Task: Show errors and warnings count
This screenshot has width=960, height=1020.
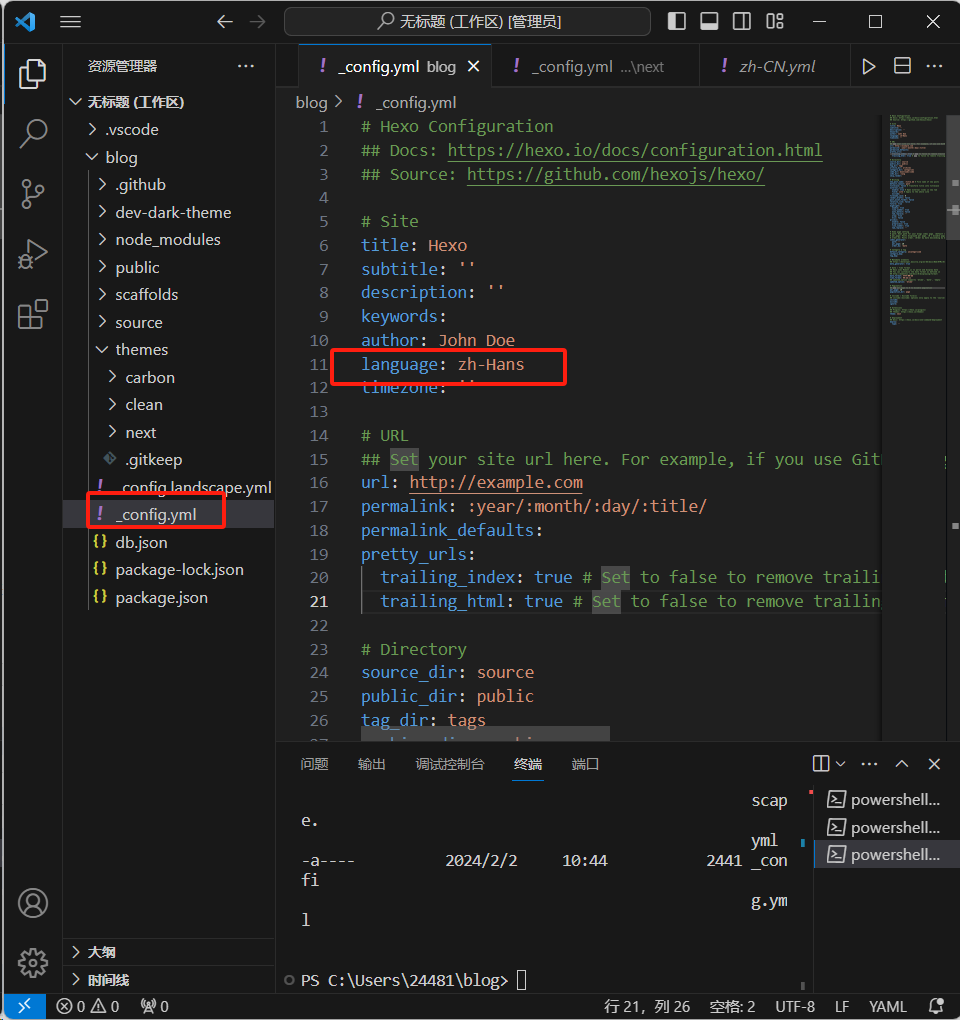Action: pos(87,1006)
